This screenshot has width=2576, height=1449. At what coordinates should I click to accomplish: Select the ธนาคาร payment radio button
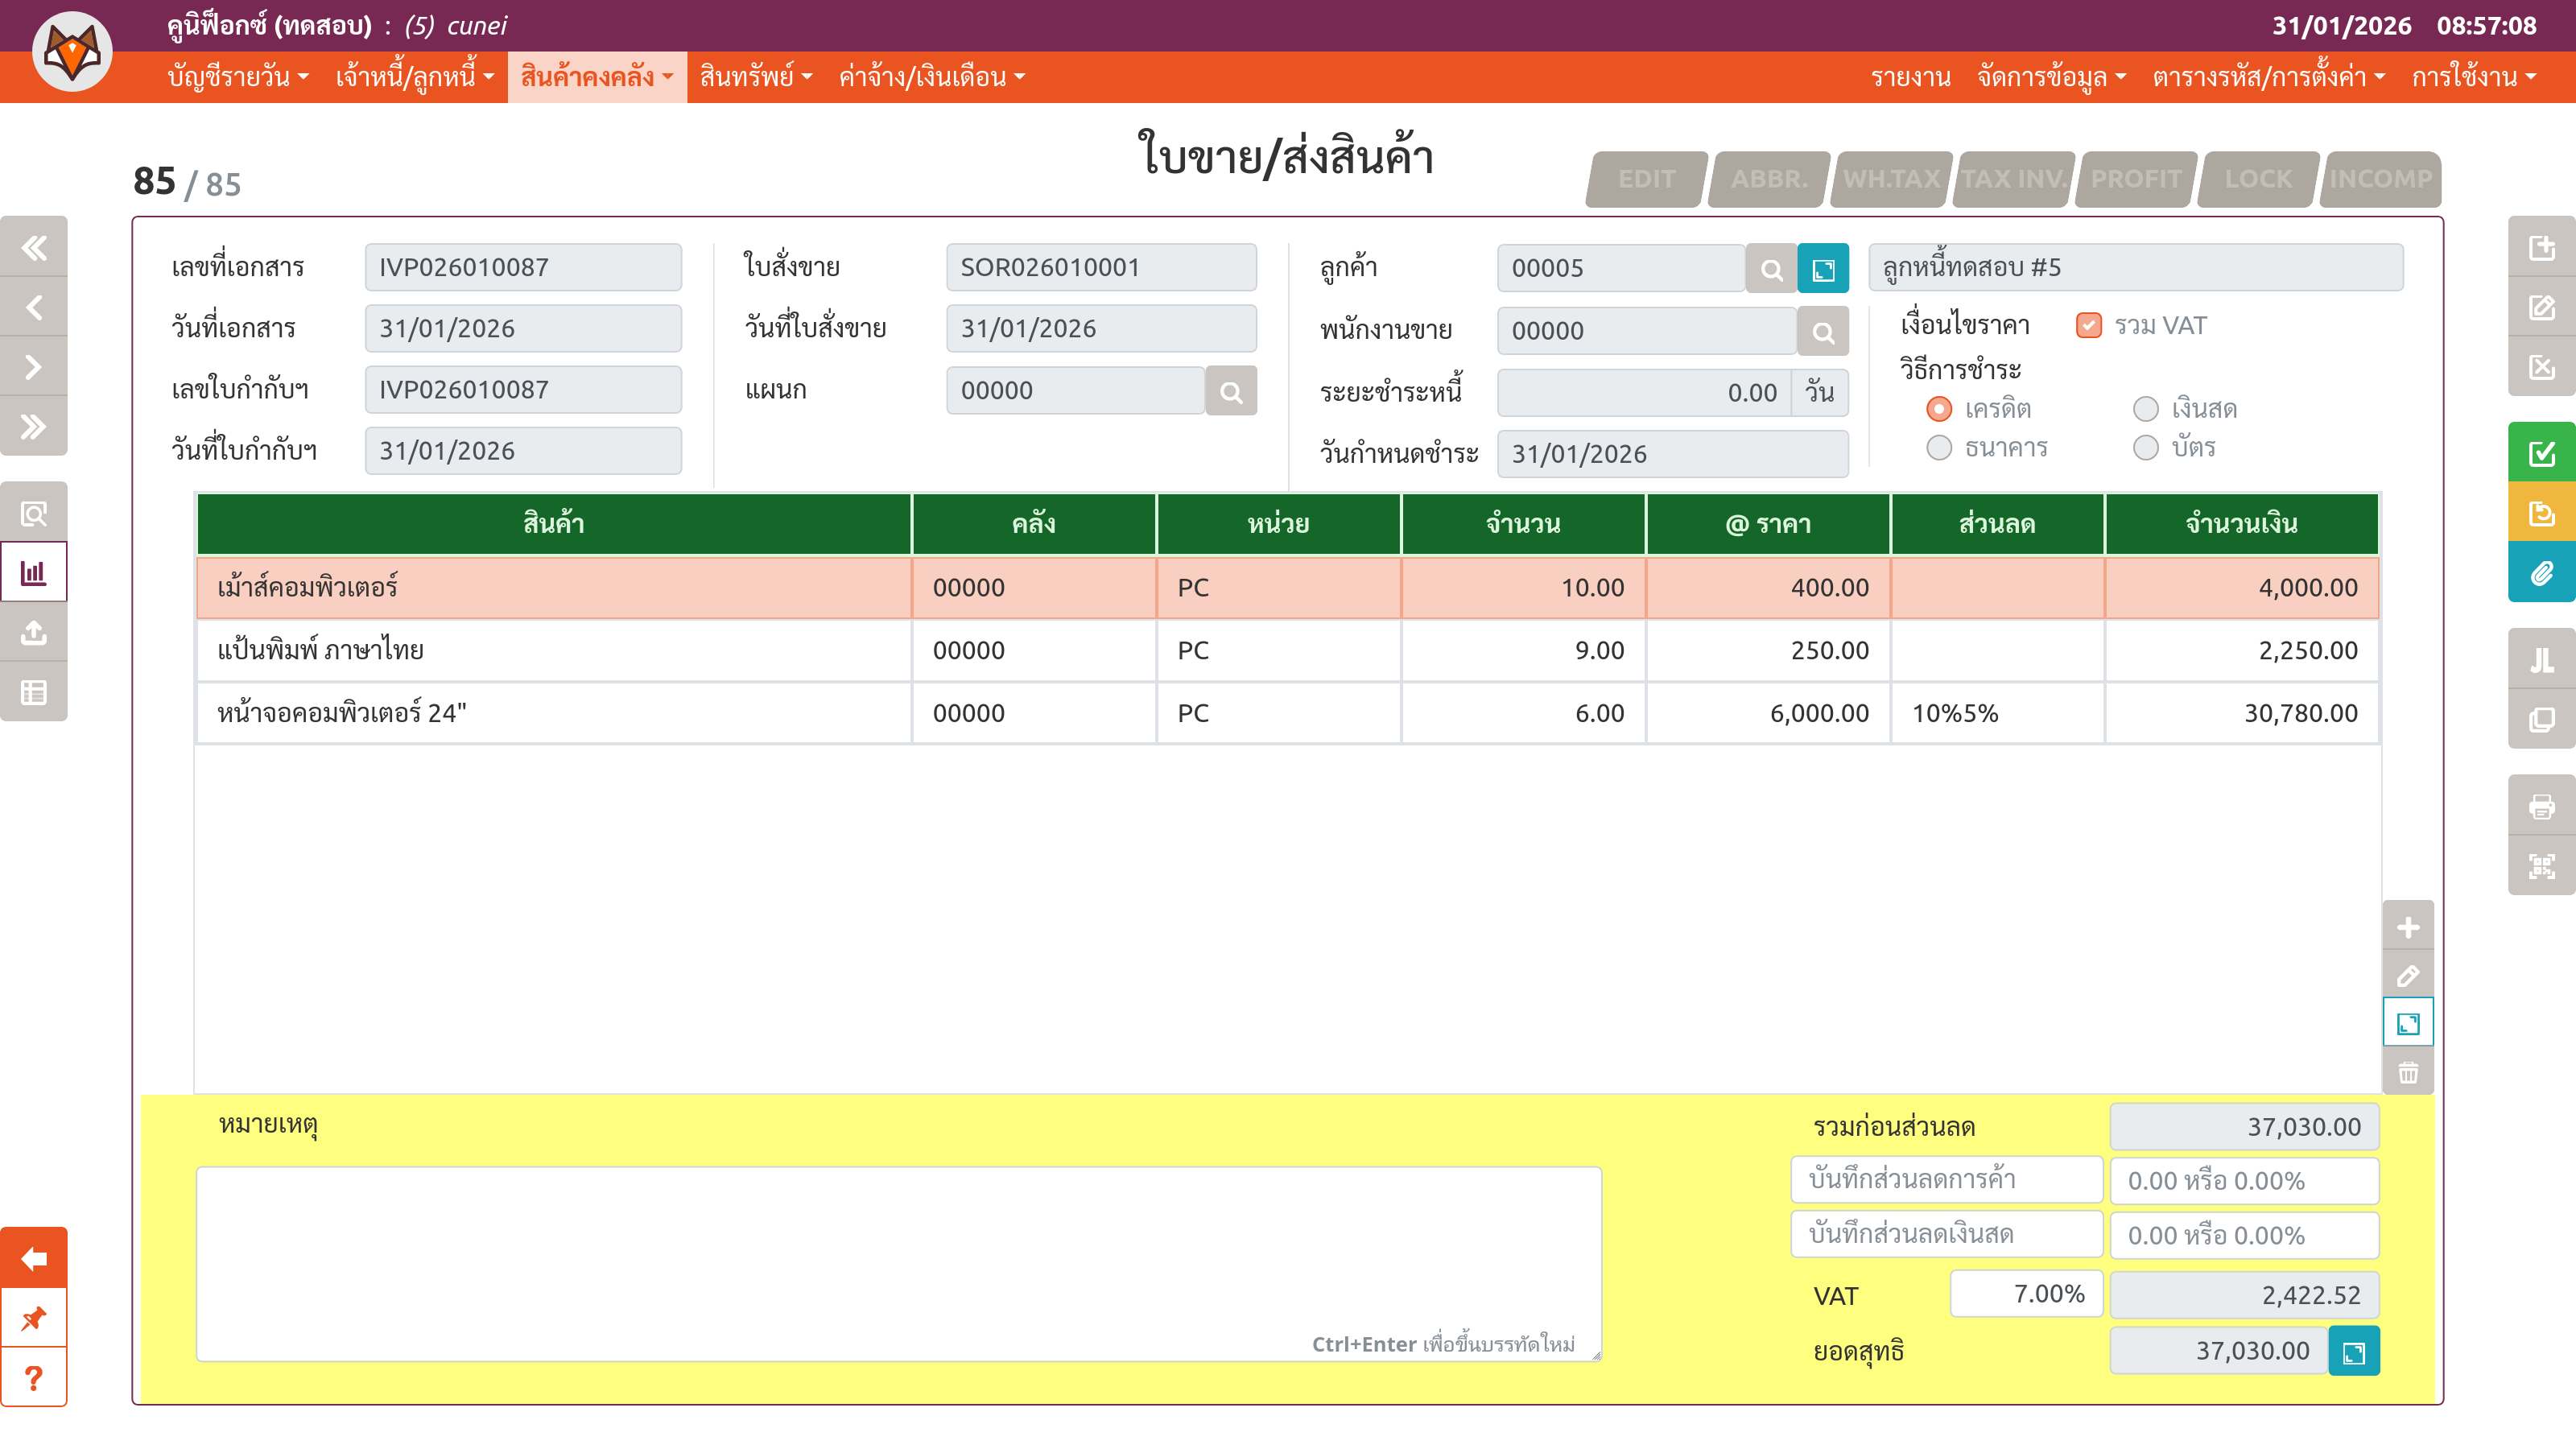click(x=1939, y=448)
